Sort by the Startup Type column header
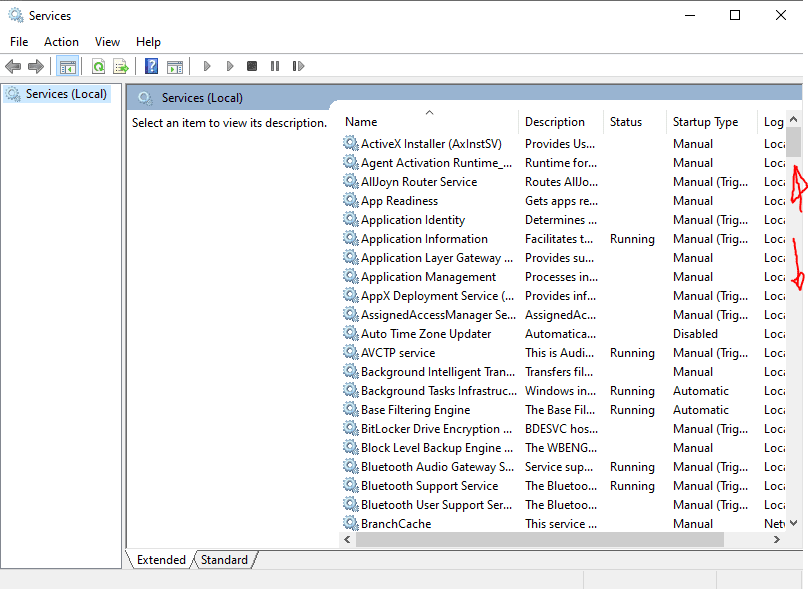 [712, 122]
